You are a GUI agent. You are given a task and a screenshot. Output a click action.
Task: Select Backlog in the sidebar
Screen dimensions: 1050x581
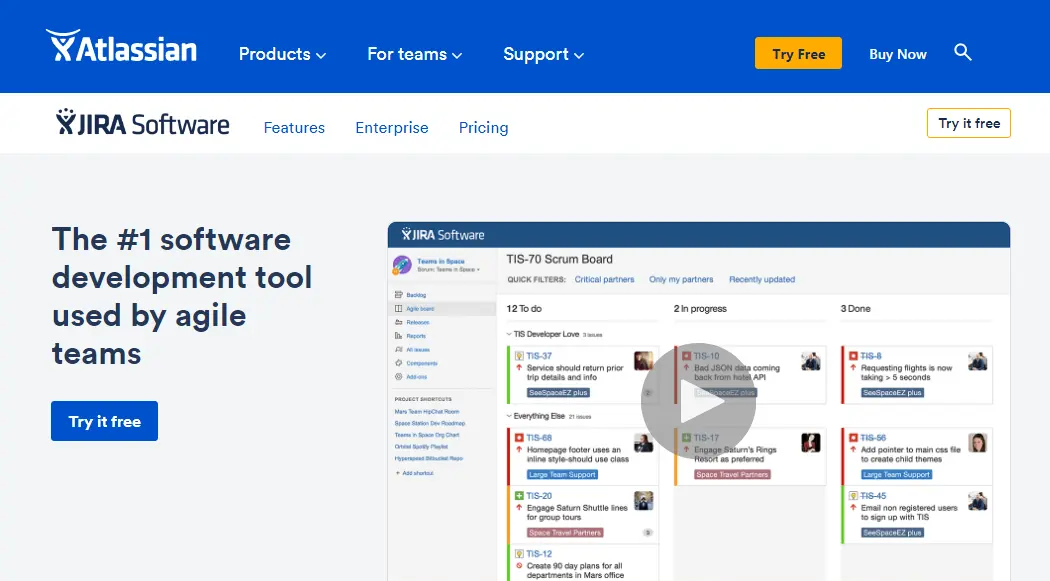click(x=416, y=295)
